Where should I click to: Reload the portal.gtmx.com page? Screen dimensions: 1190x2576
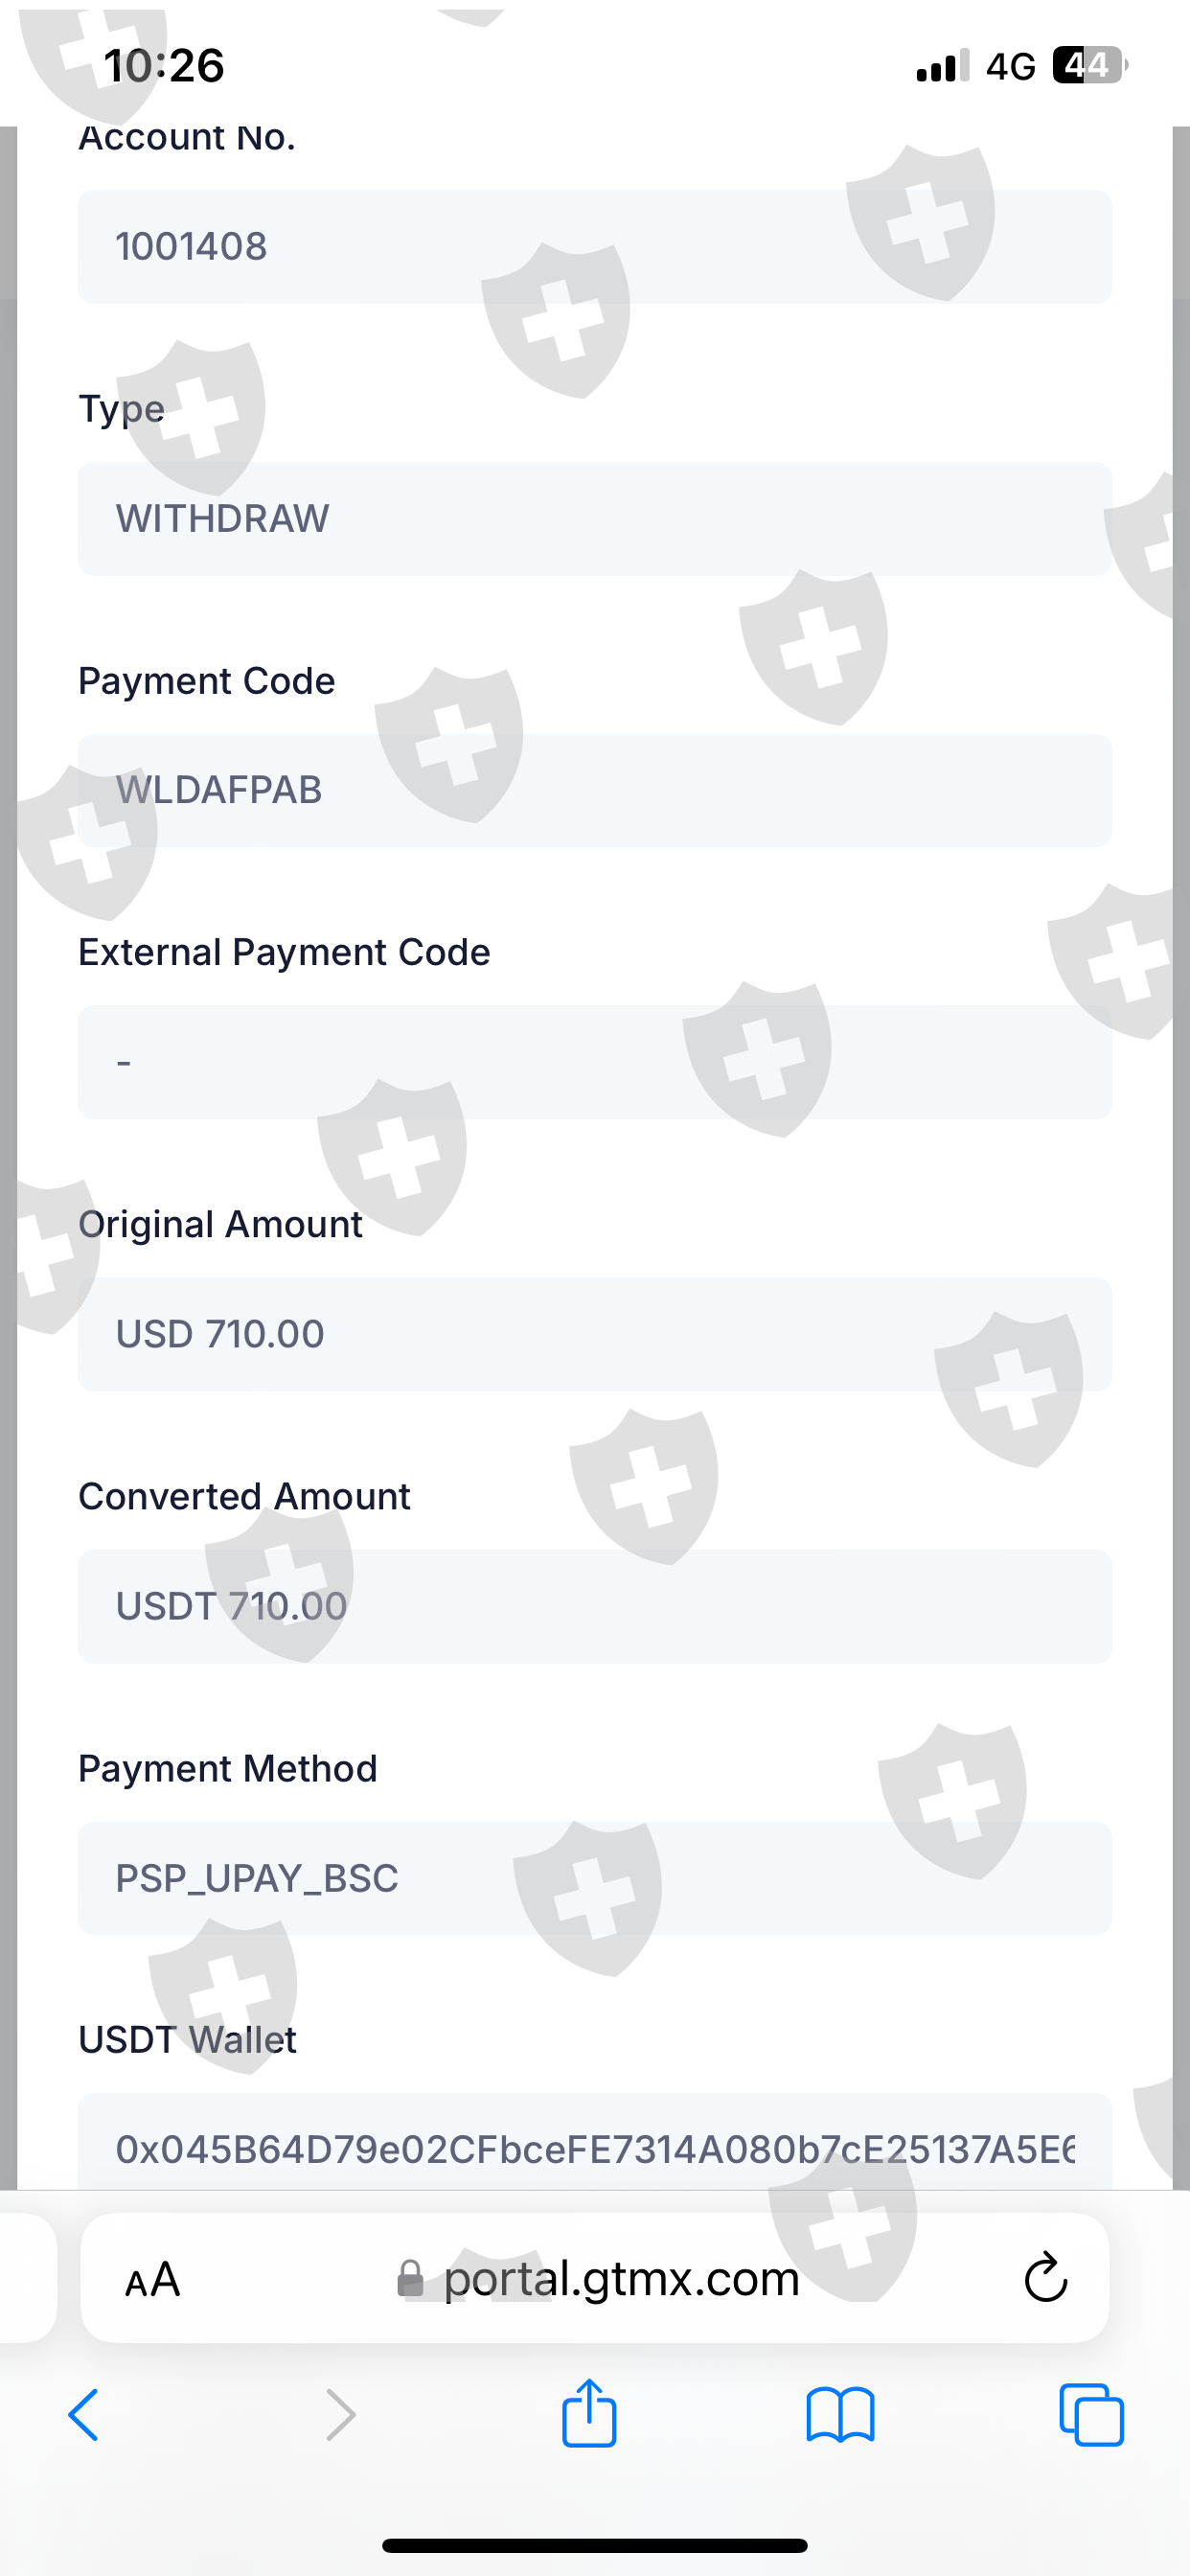(1046, 2278)
